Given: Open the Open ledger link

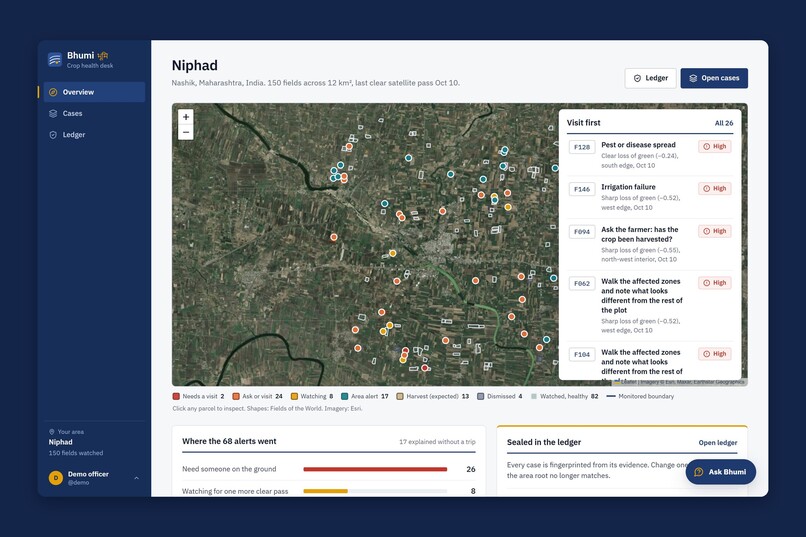Looking at the screenshot, I should coord(718,442).
